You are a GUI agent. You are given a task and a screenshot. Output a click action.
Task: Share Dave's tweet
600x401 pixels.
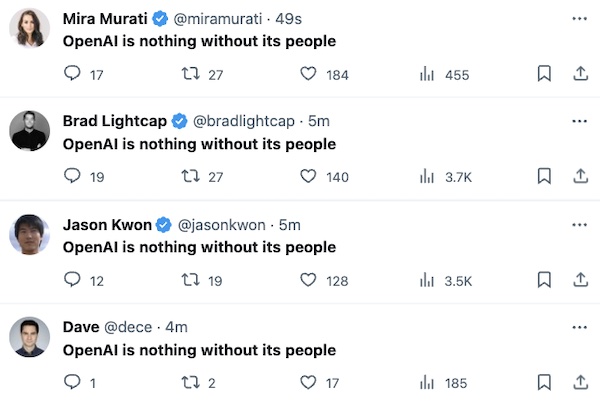pyautogui.click(x=579, y=382)
